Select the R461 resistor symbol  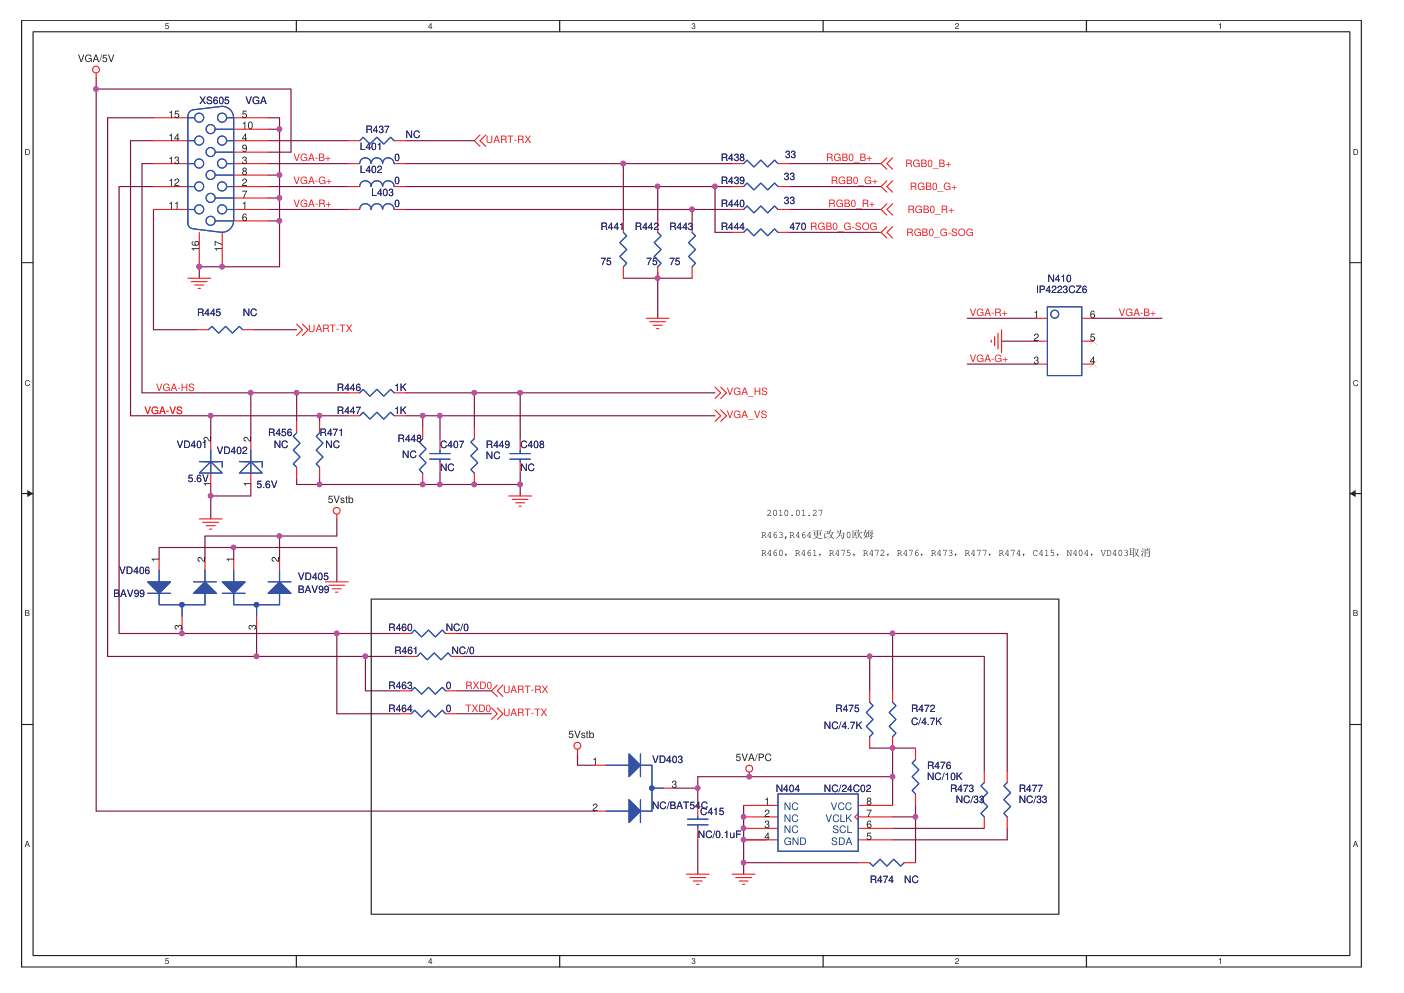pyautogui.click(x=434, y=656)
